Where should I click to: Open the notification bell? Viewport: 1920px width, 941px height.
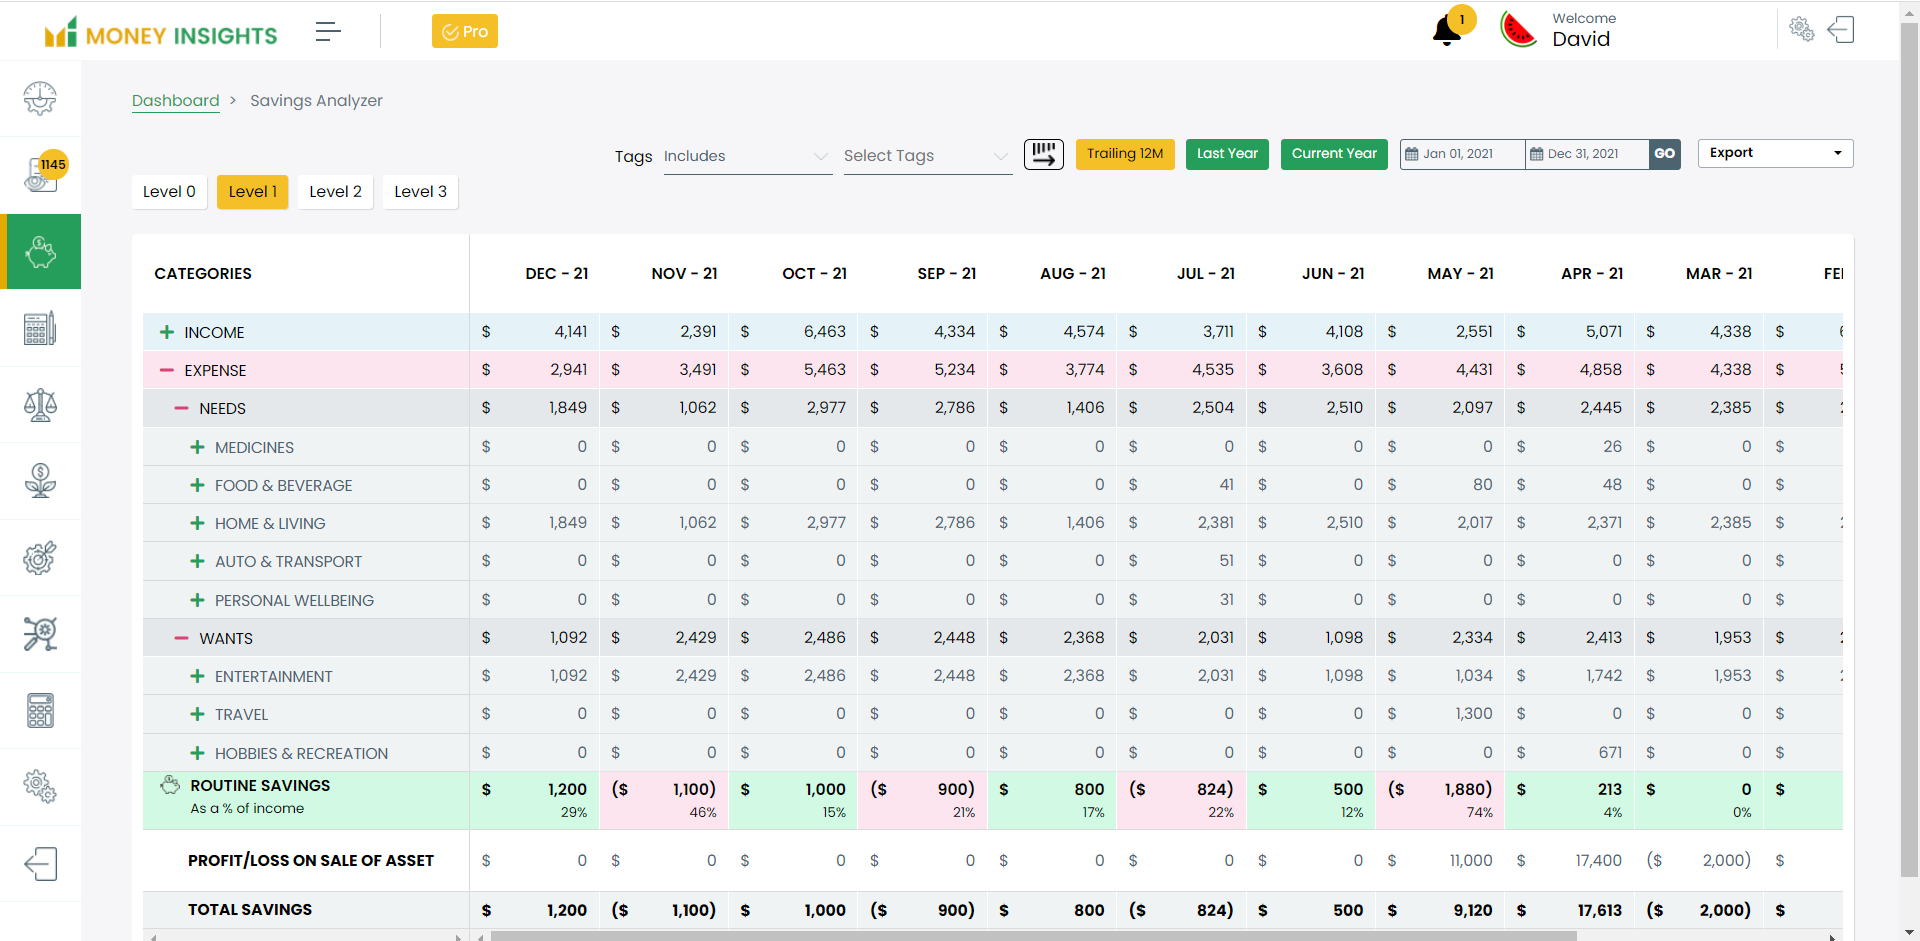[1446, 31]
